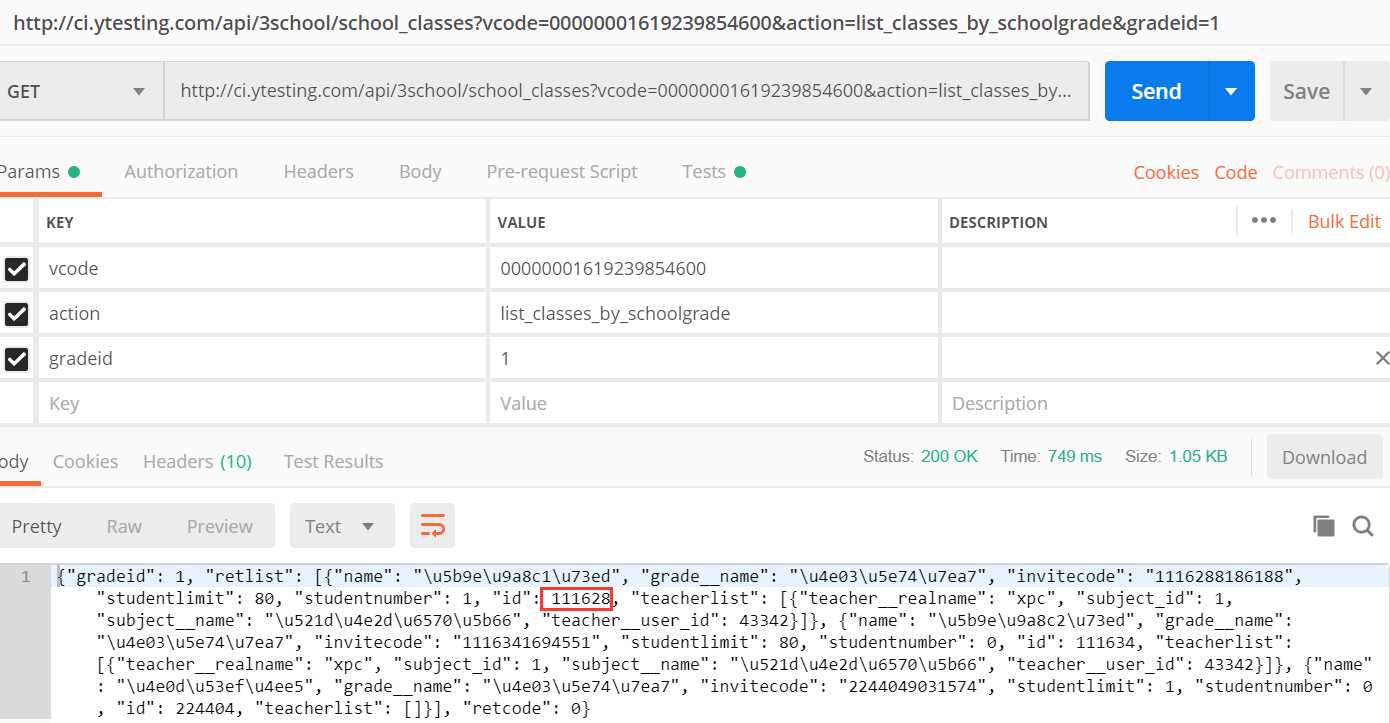Expand the Send button dropdown arrow
Viewport: 1390px width, 723px height.
tap(1231, 91)
